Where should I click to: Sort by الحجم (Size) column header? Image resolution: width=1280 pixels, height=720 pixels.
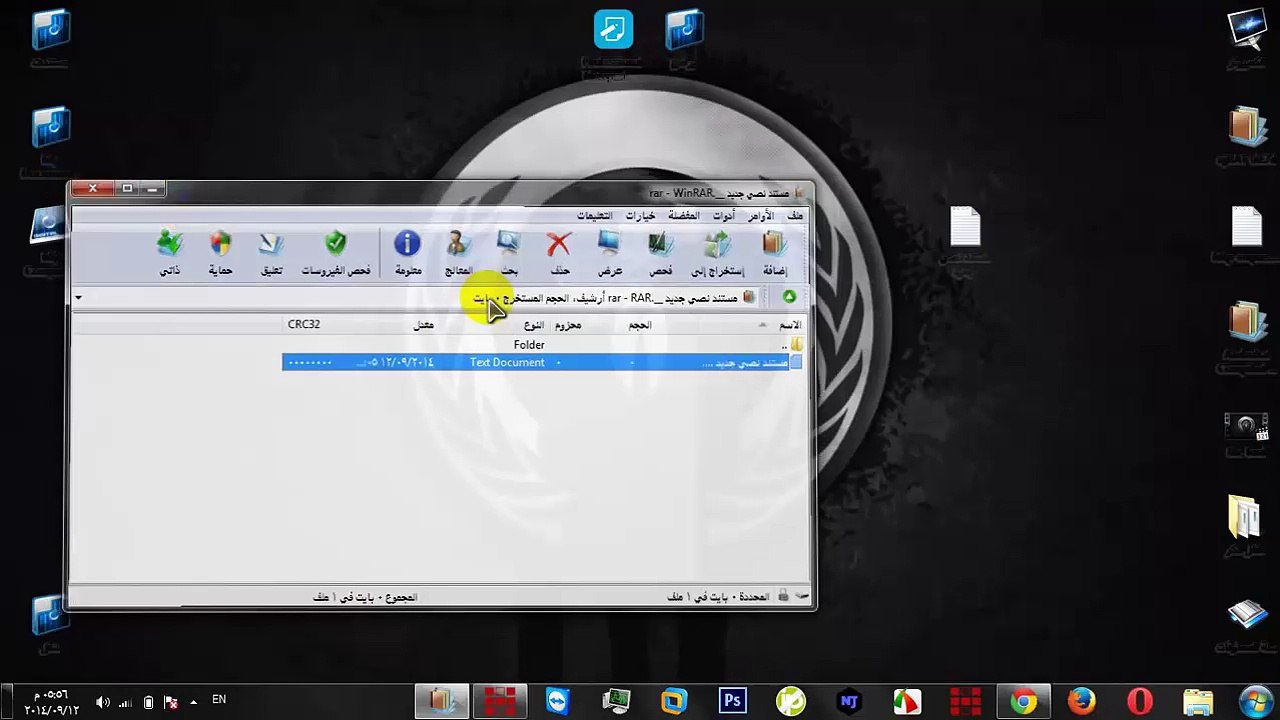[640, 325]
